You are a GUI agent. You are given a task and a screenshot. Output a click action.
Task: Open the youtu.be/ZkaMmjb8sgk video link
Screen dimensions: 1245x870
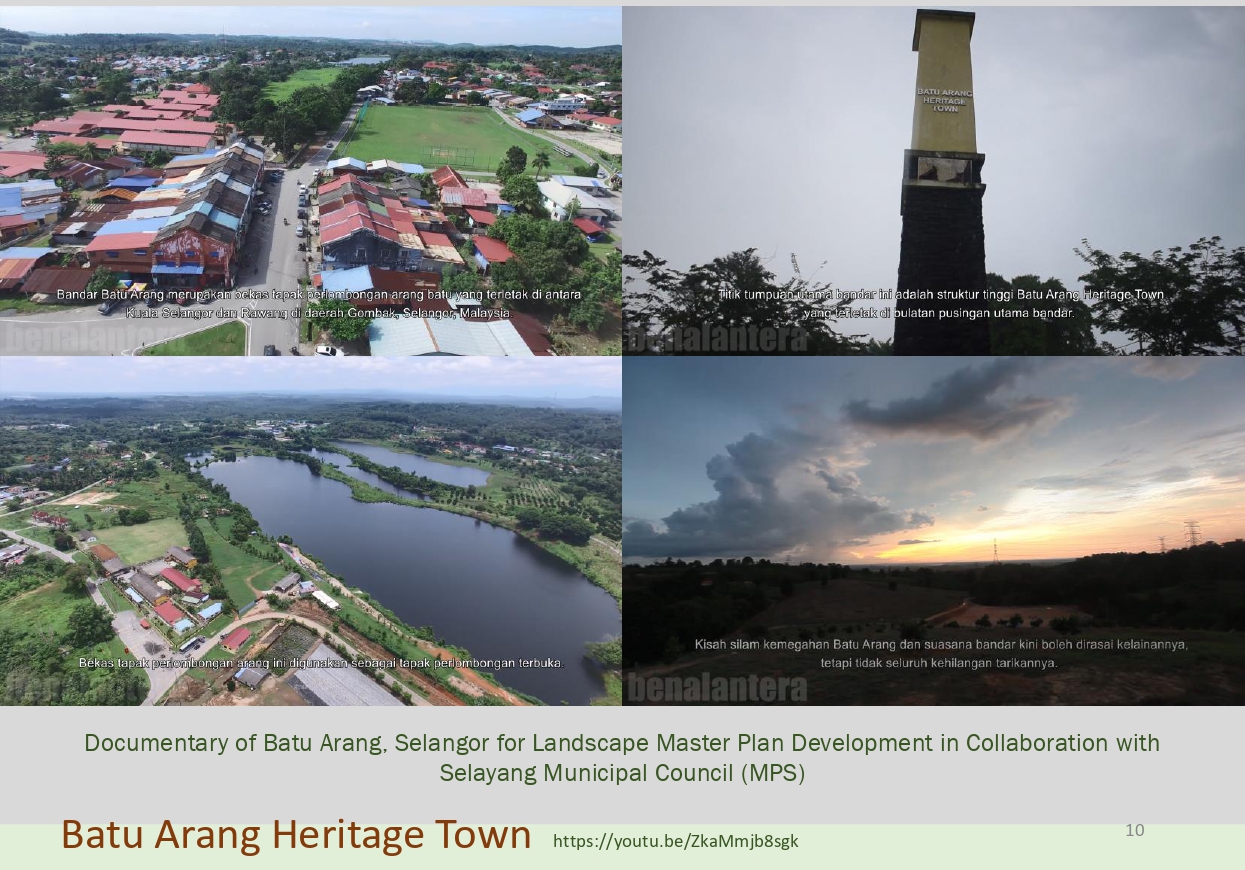coord(675,841)
